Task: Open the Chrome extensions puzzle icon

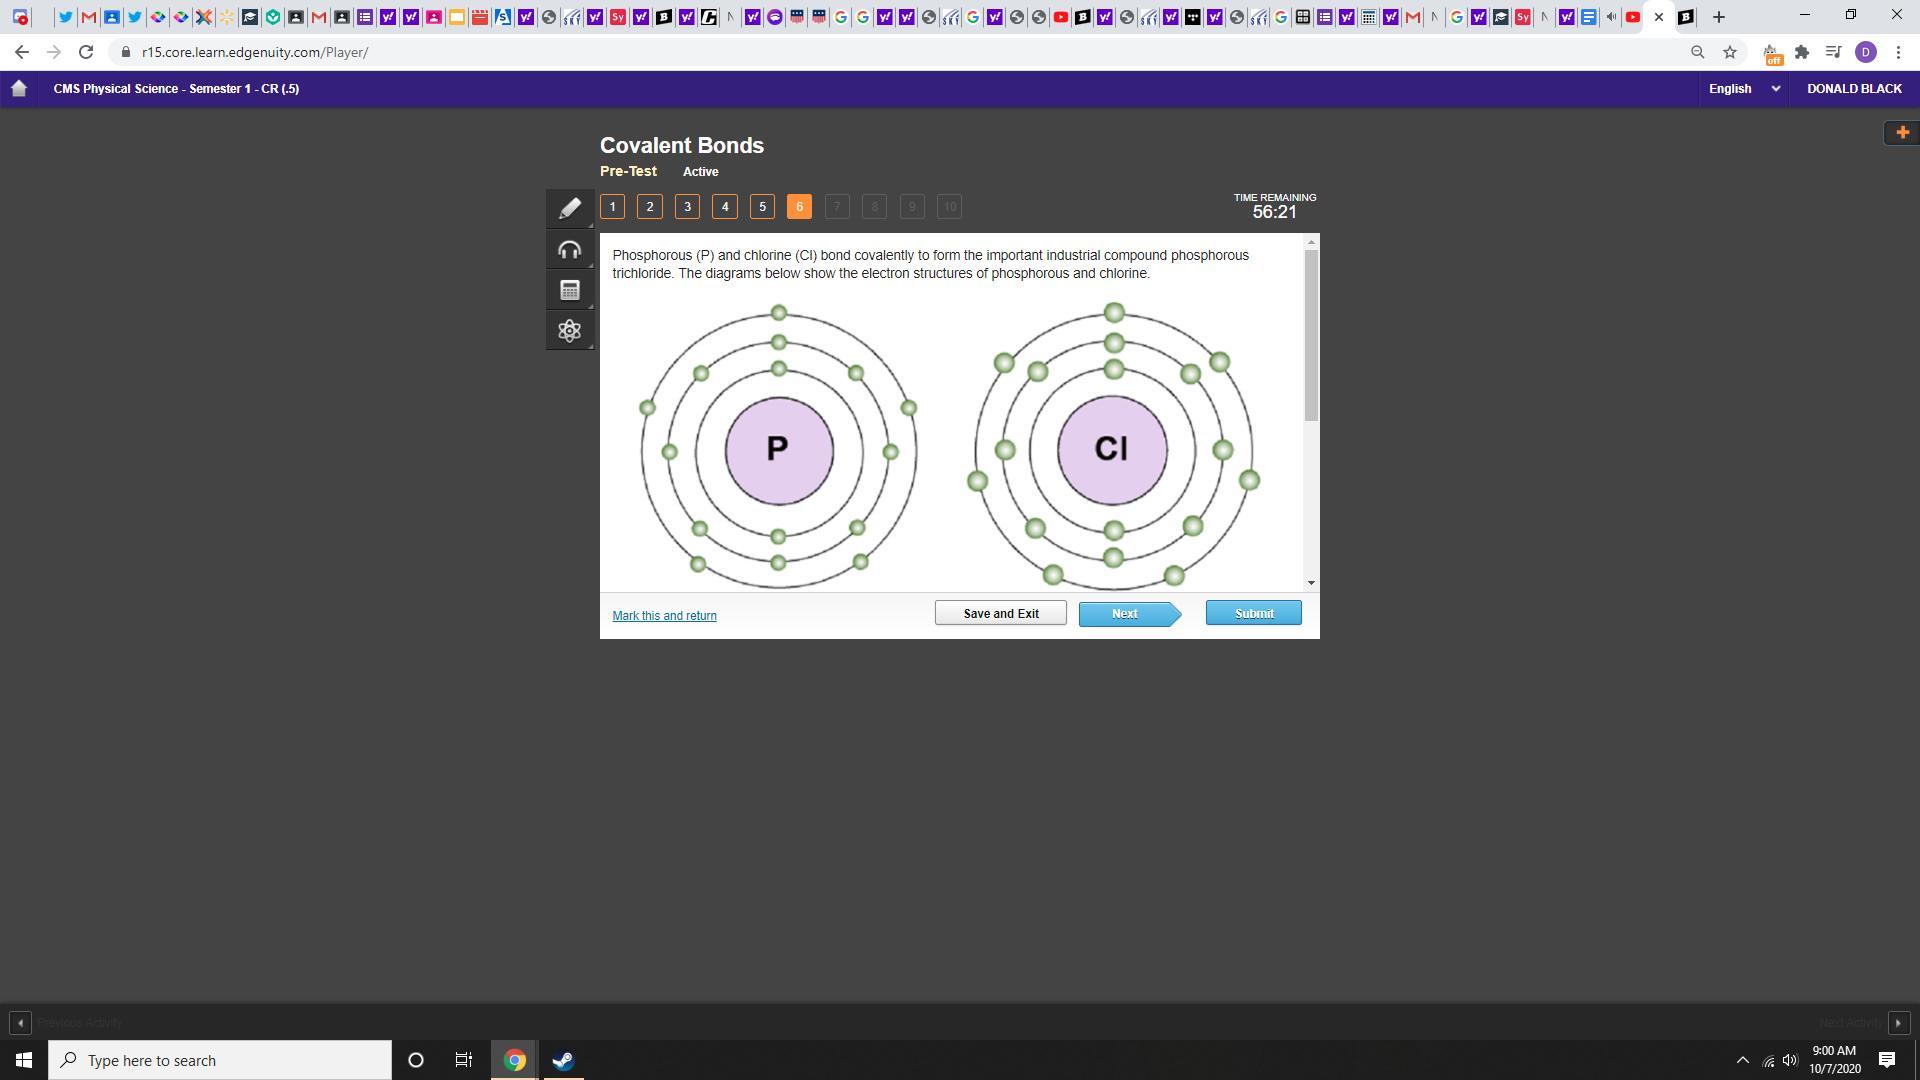Action: 1802,52
